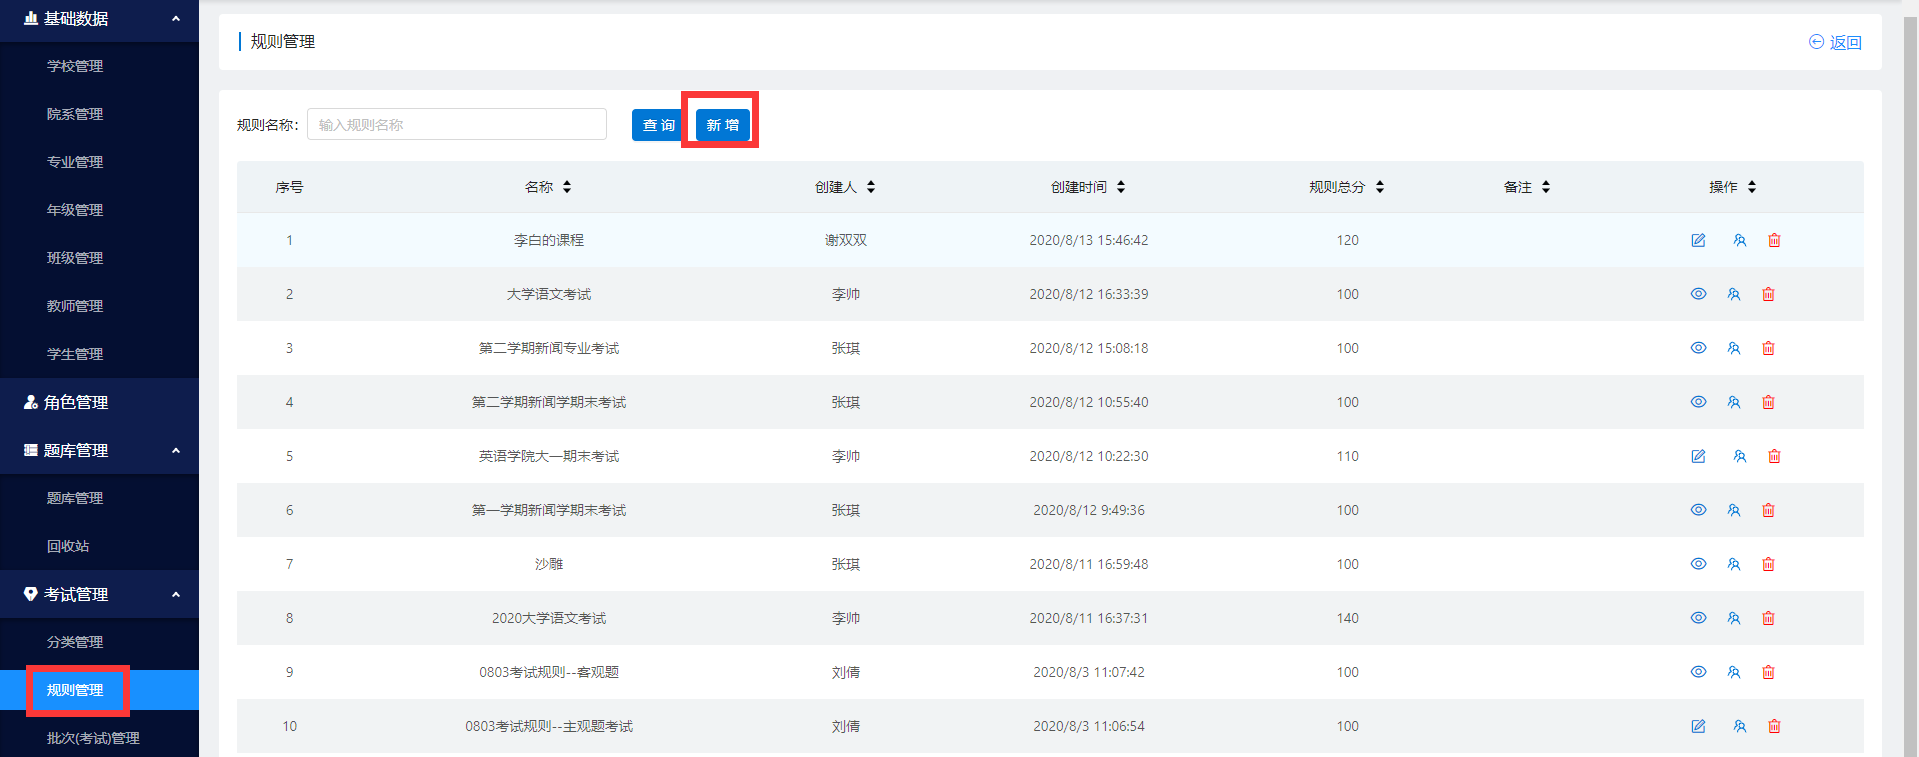
Task: Delete the 英语学院大一期末考试 rule
Action: point(1774,456)
